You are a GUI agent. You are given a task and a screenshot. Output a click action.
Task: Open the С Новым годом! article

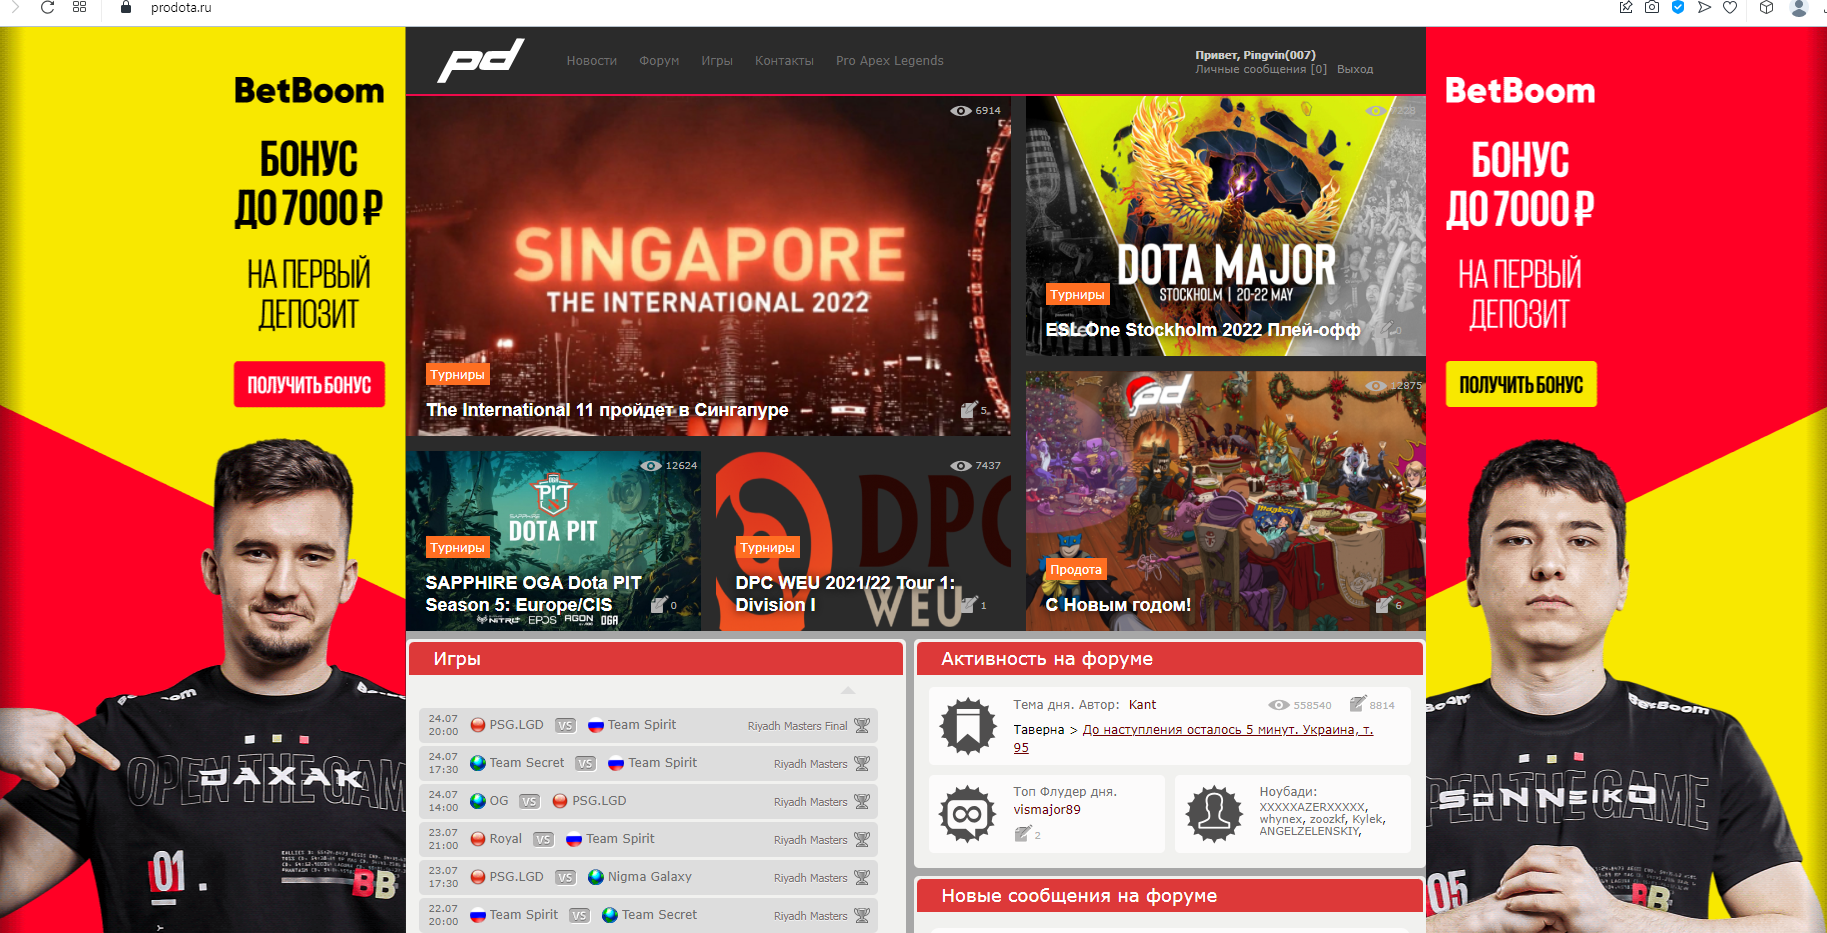1118,605
